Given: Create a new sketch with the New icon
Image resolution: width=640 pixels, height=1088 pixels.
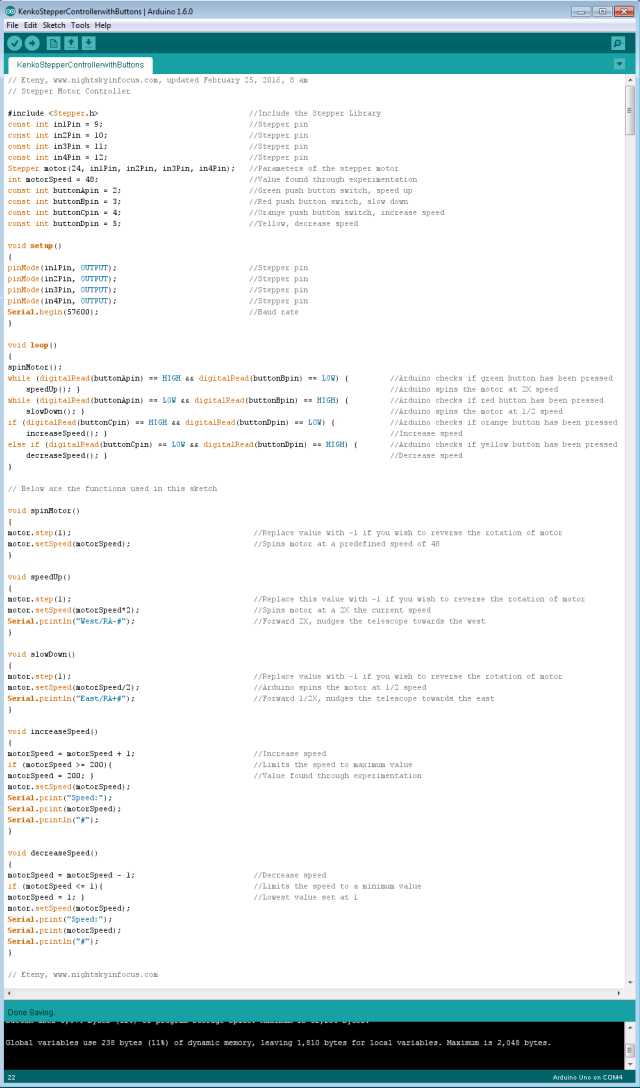Looking at the screenshot, I should tap(53, 44).
